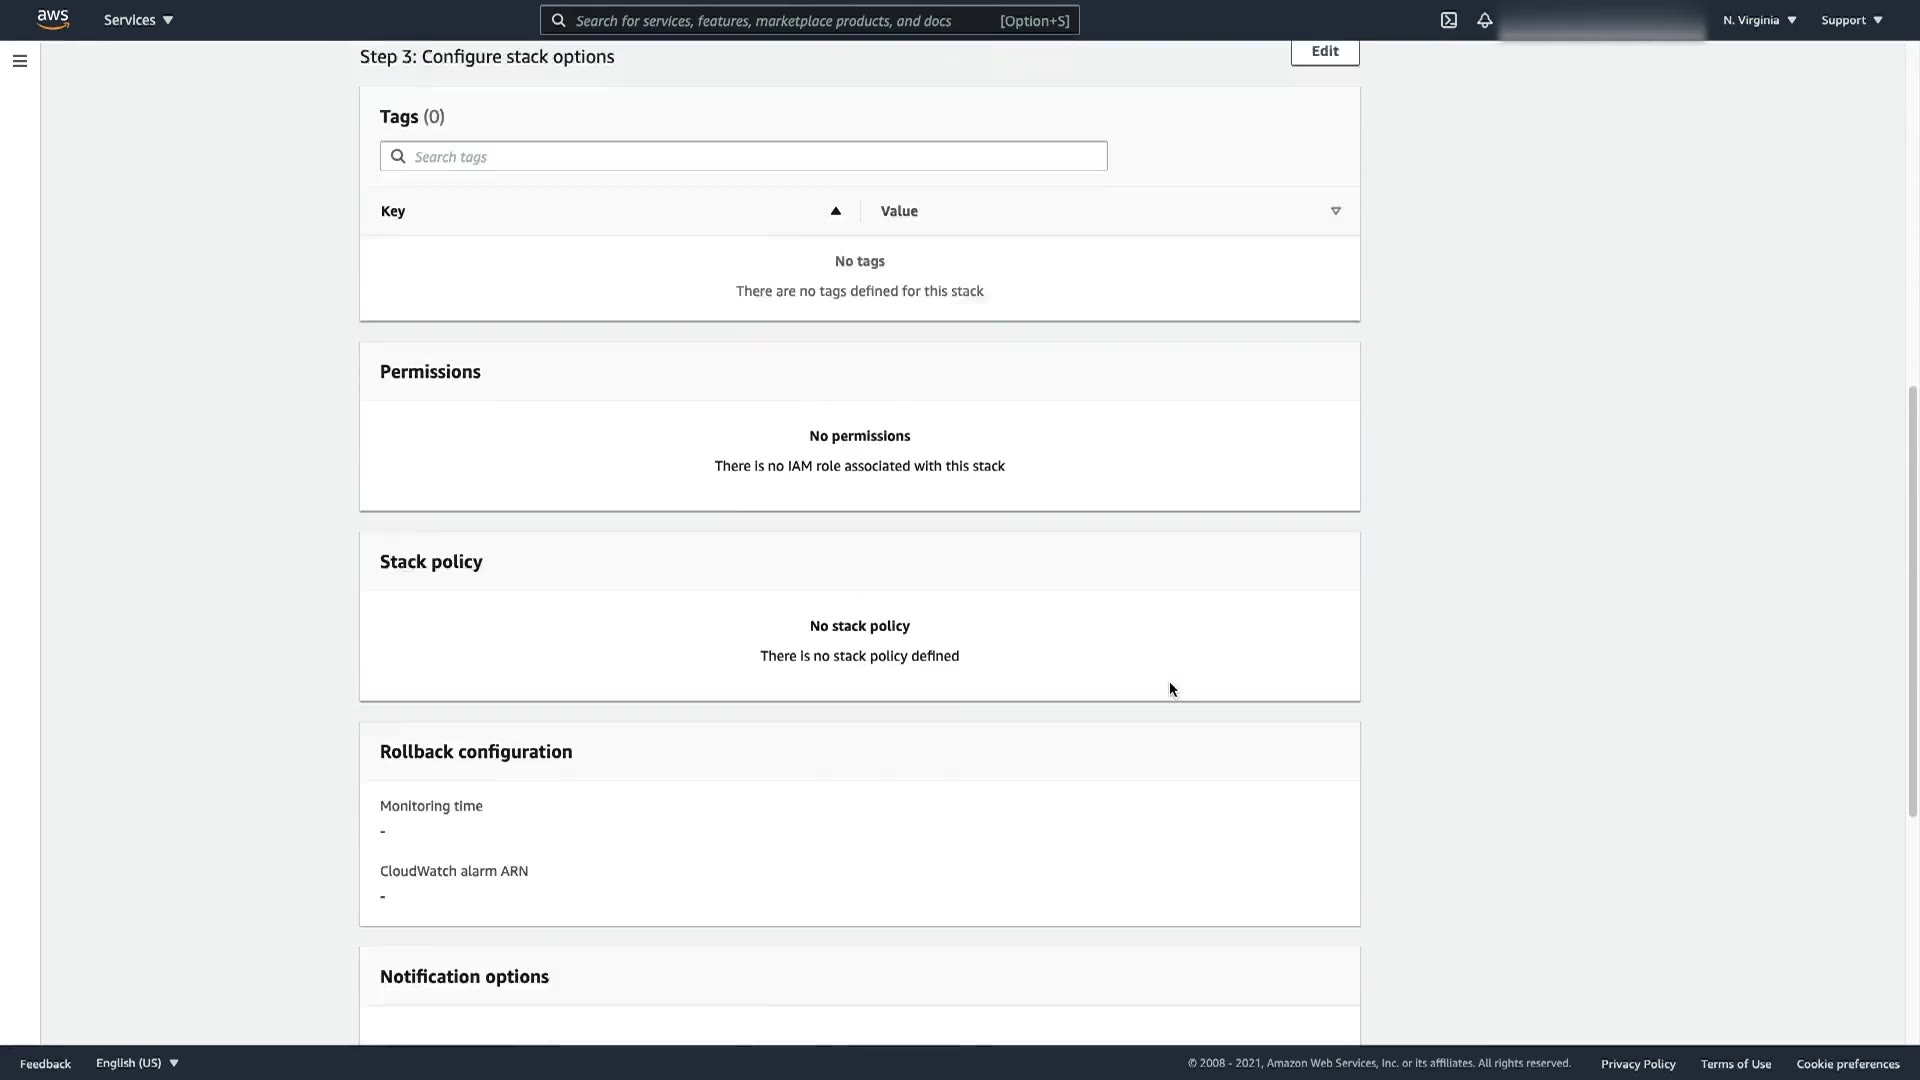
Task: Open the Support dropdown menu
Action: 1851,20
